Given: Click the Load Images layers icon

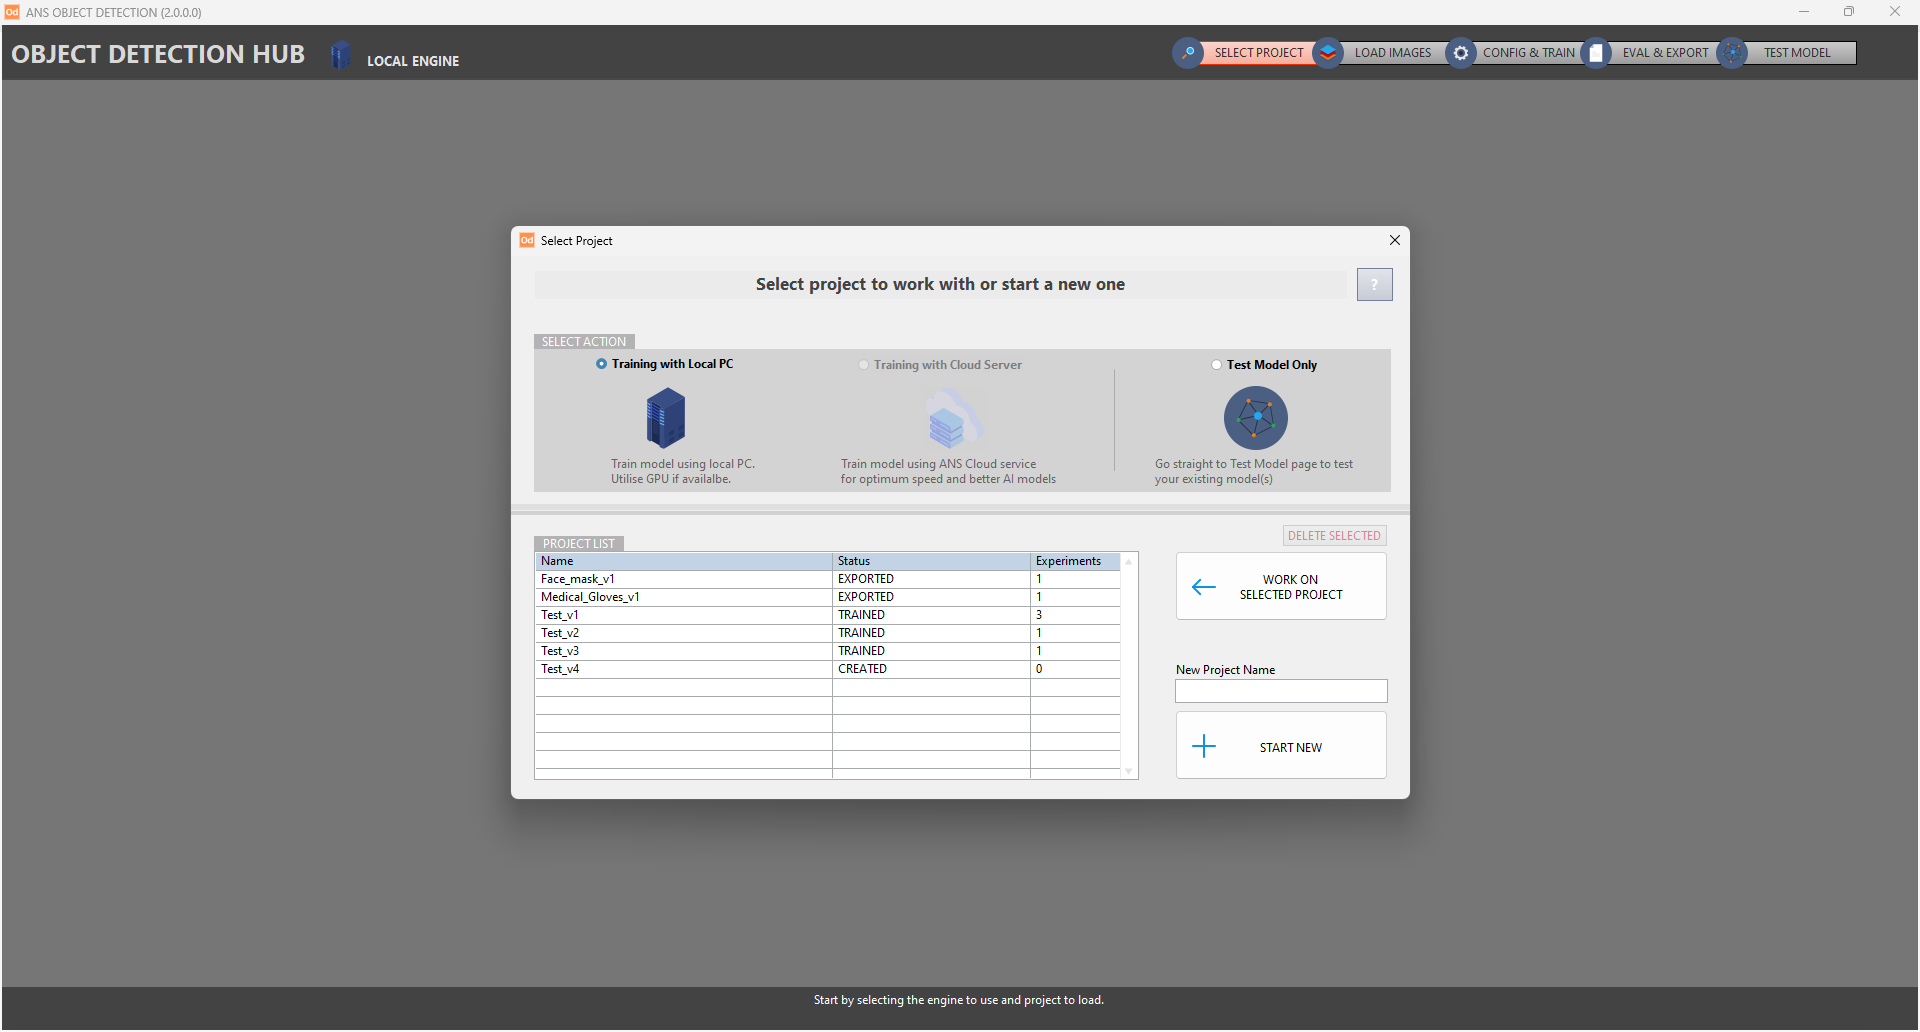Looking at the screenshot, I should (x=1328, y=53).
